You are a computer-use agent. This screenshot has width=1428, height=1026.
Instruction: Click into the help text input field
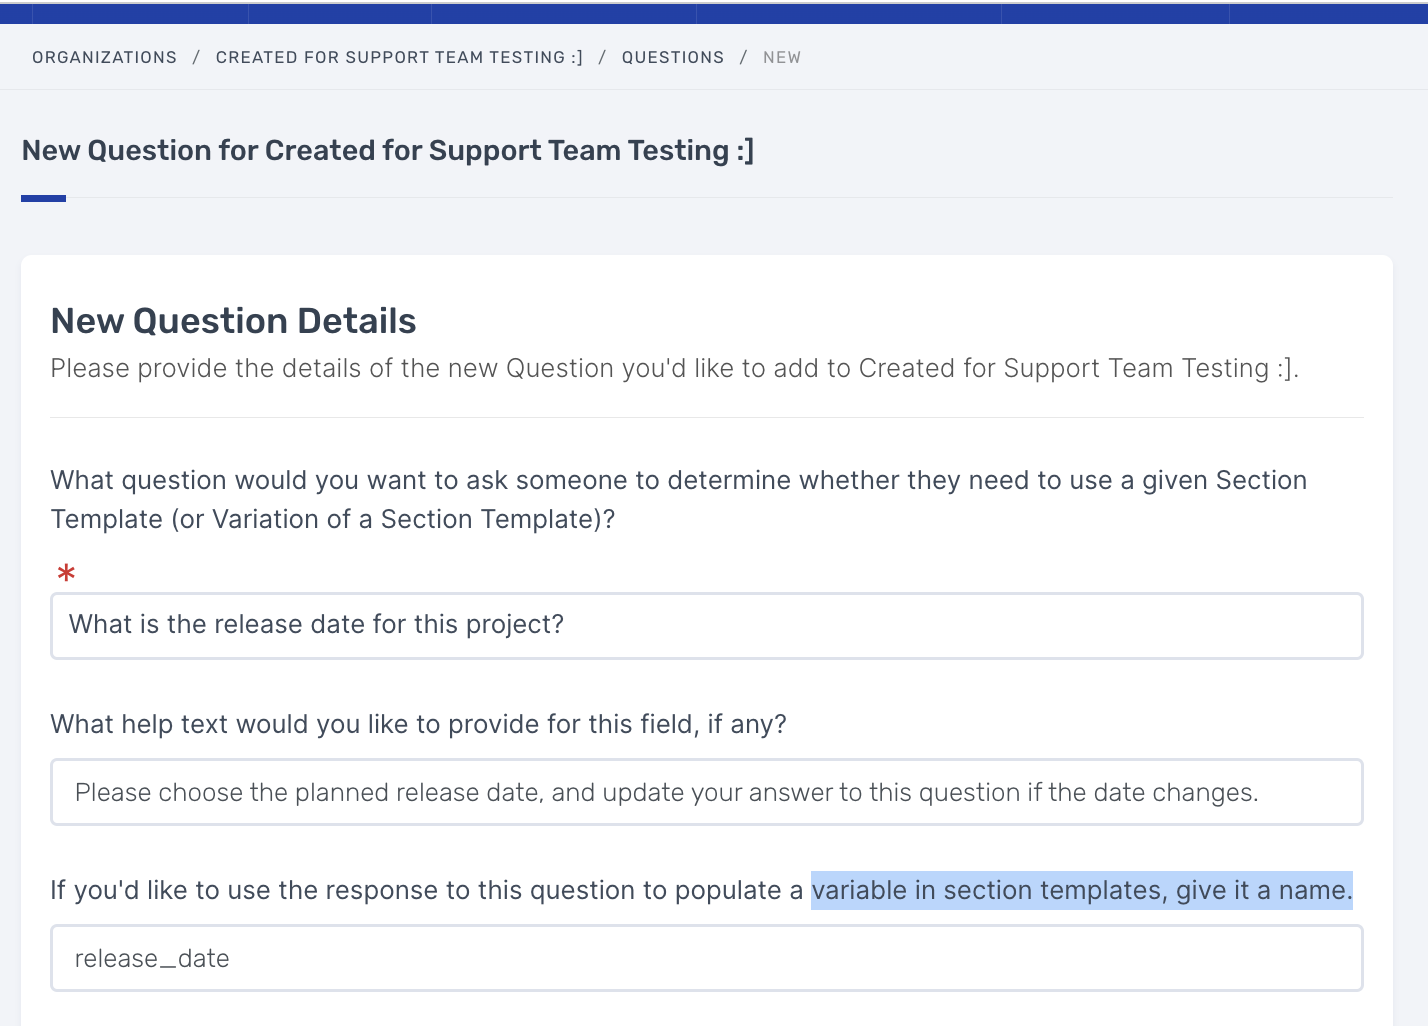tap(707, 792)
